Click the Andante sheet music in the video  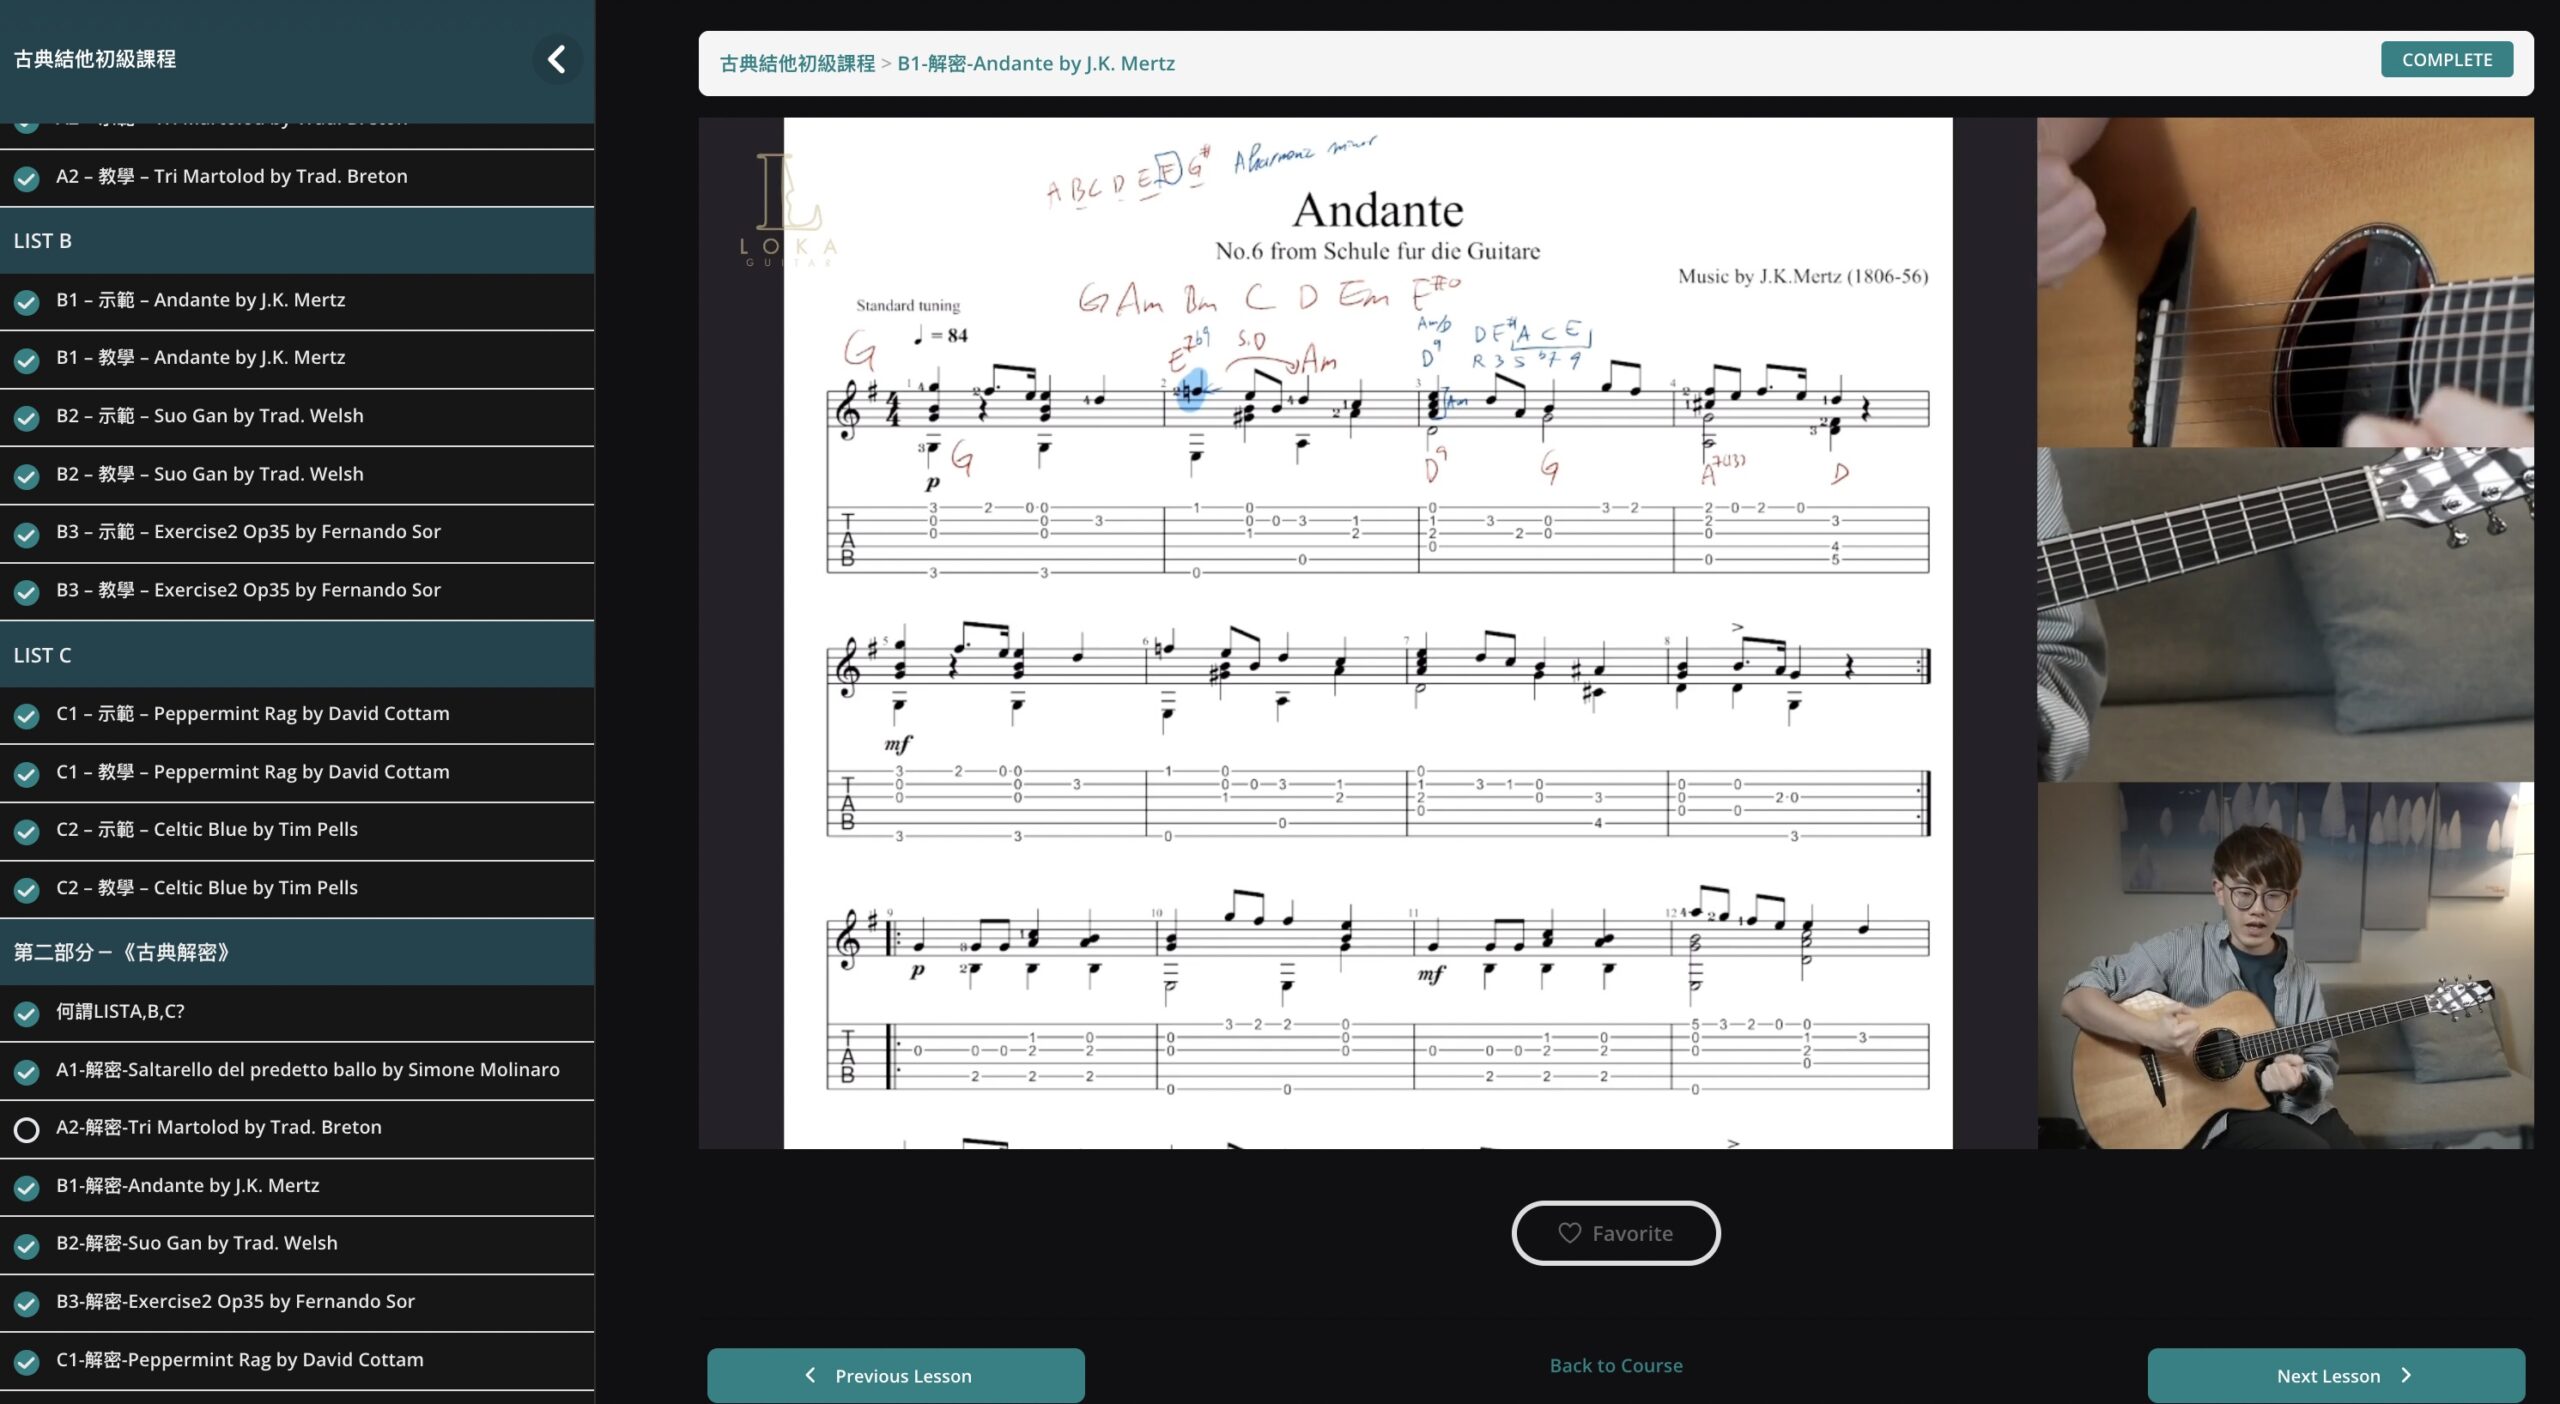(1368, 633)
